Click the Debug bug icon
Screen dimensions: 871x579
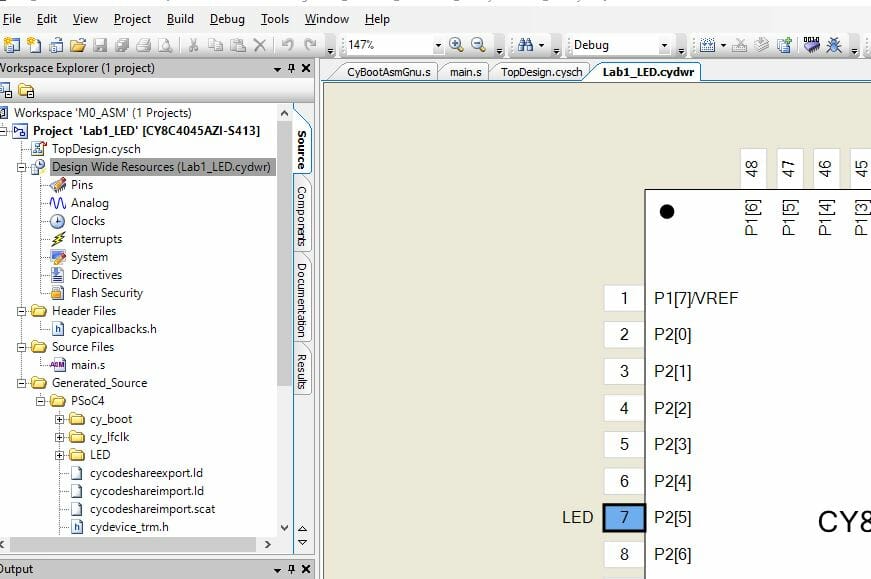pyautogui.click(x=834, y=45)
